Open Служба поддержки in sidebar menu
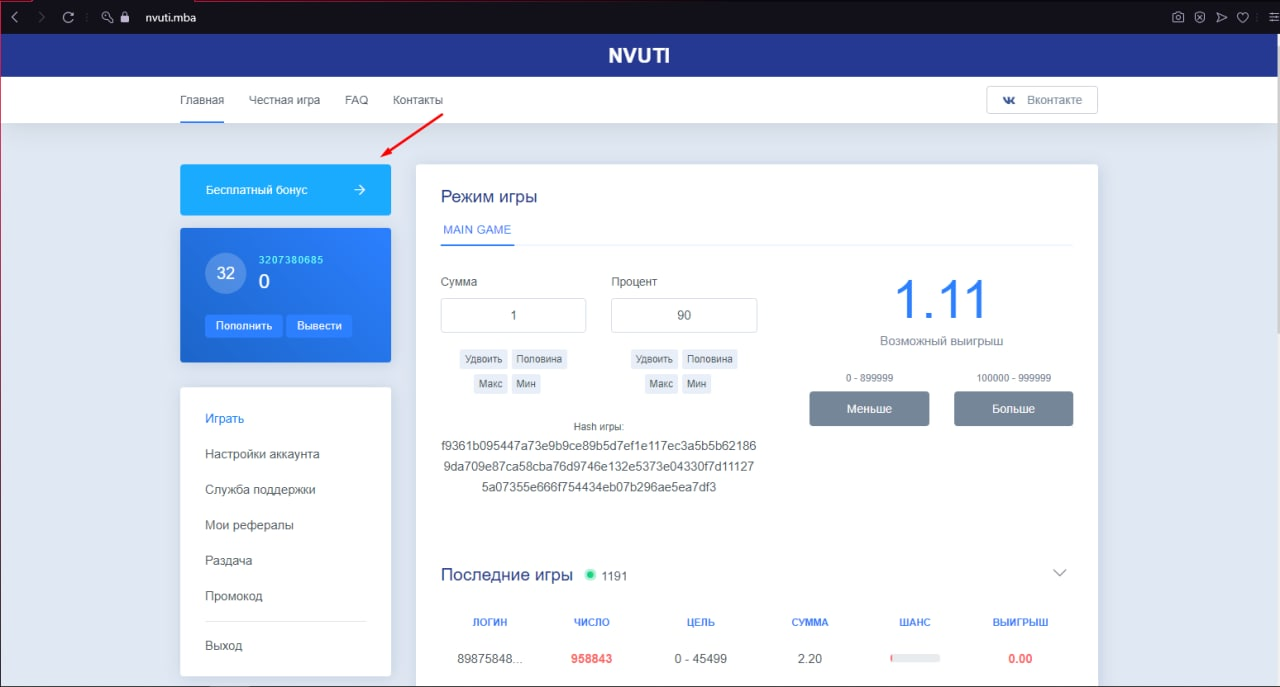The image size is (1280, 687). (x=260, y=490)
